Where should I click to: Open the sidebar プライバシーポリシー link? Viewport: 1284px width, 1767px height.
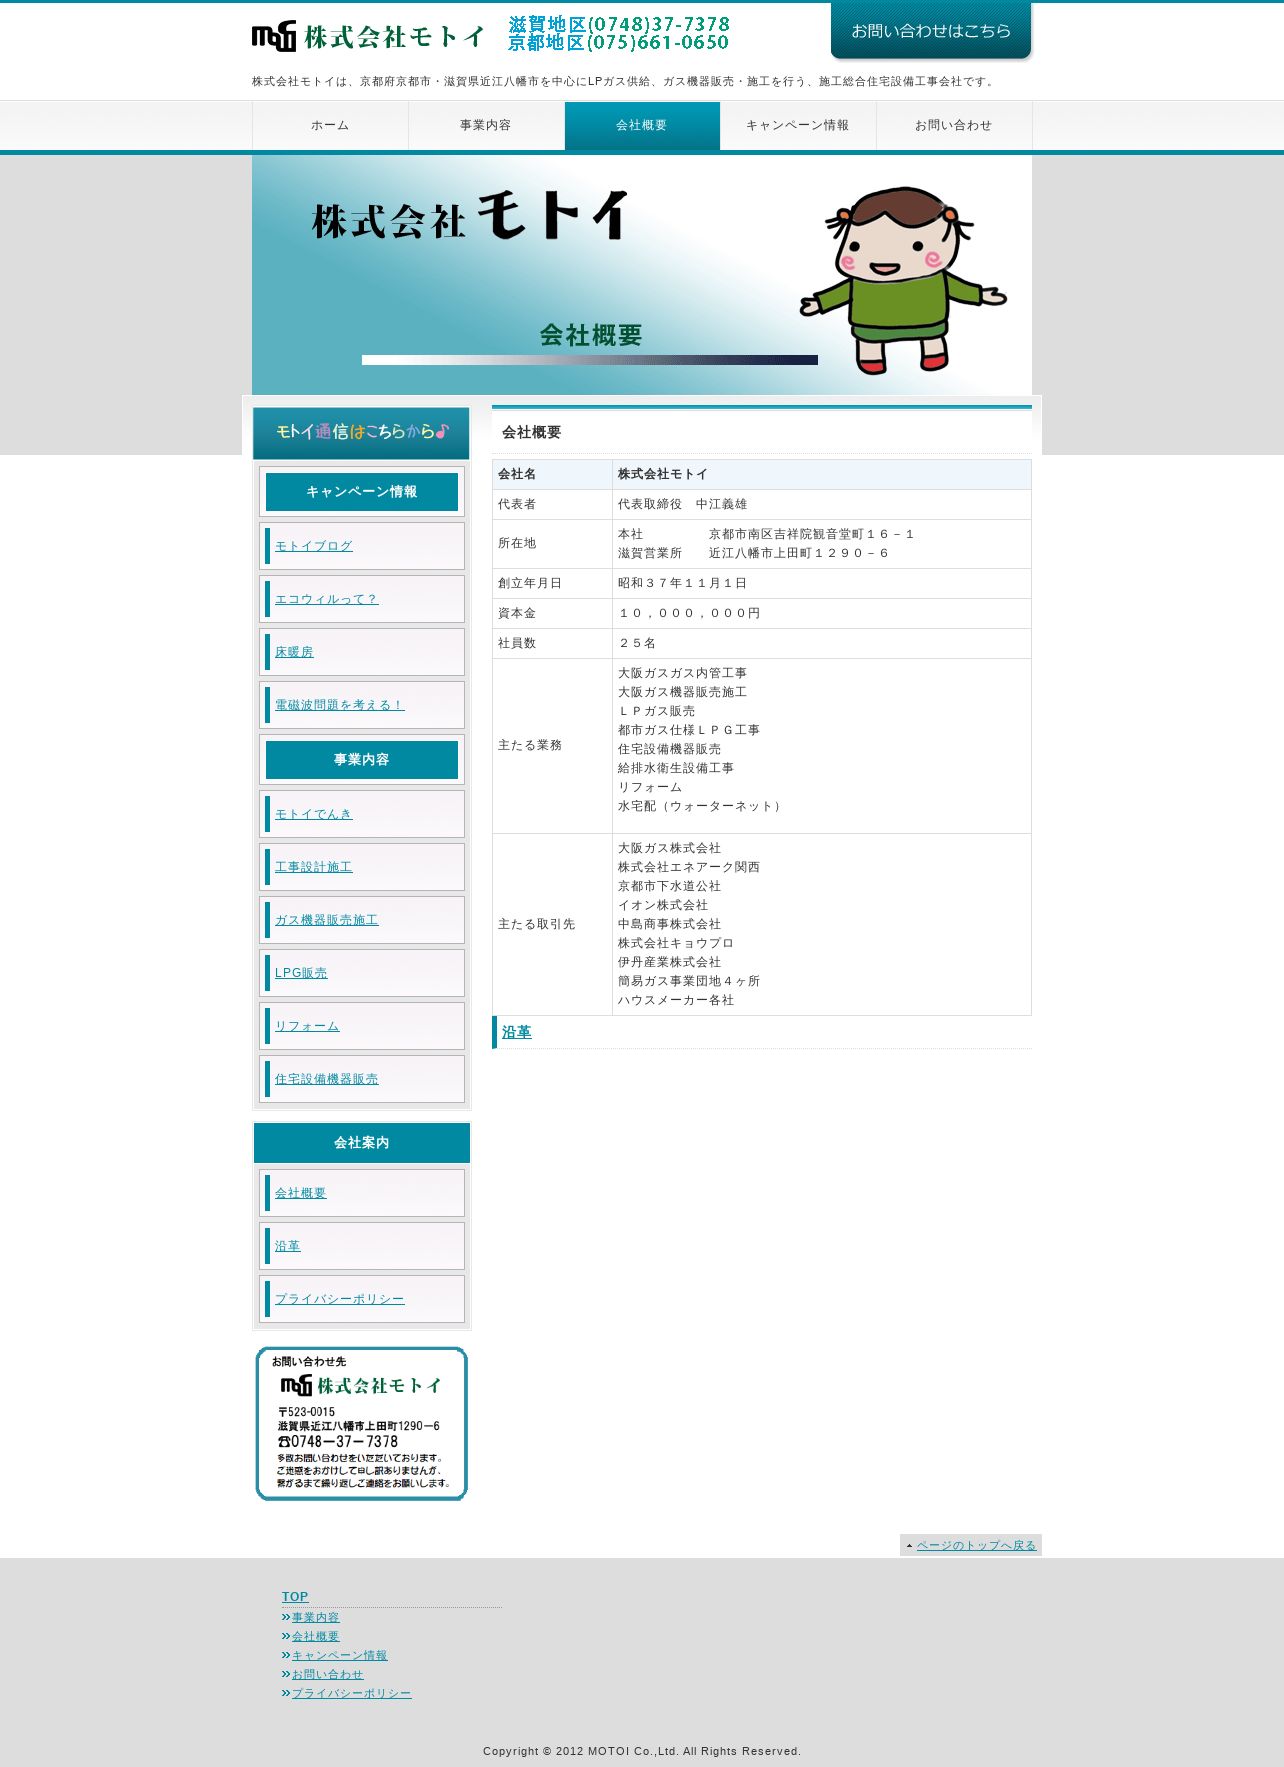coord(339,1299)
